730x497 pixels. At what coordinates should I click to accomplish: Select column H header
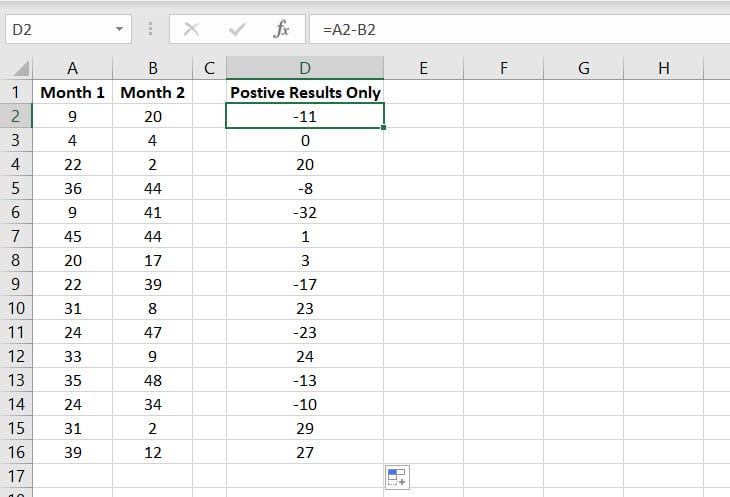tap(664, 68)
